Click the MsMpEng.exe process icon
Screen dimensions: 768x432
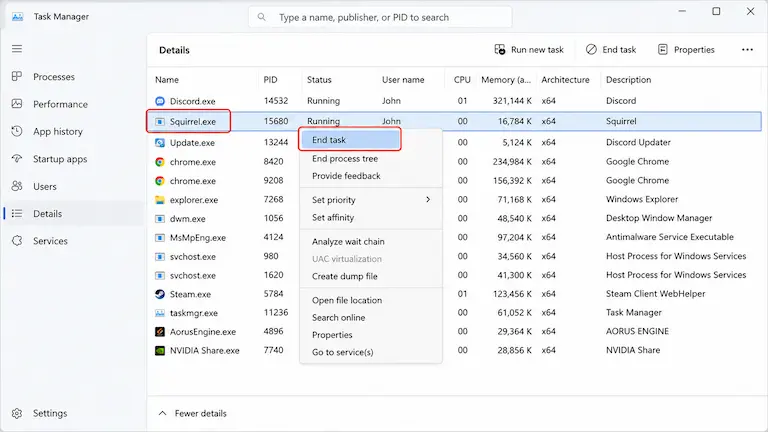[160, 238]
